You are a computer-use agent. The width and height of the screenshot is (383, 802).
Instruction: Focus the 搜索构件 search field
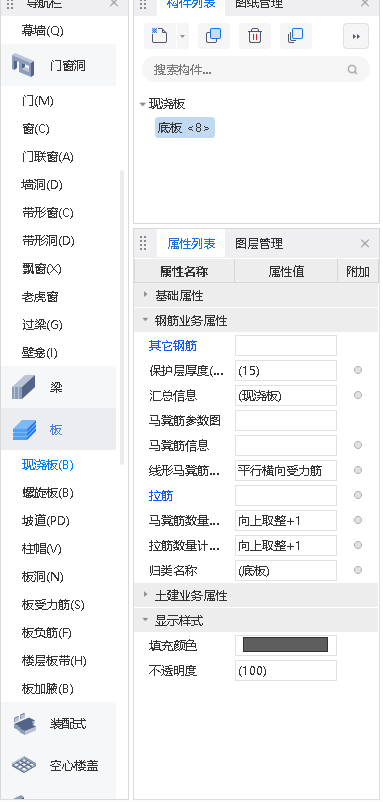point(256,70)
